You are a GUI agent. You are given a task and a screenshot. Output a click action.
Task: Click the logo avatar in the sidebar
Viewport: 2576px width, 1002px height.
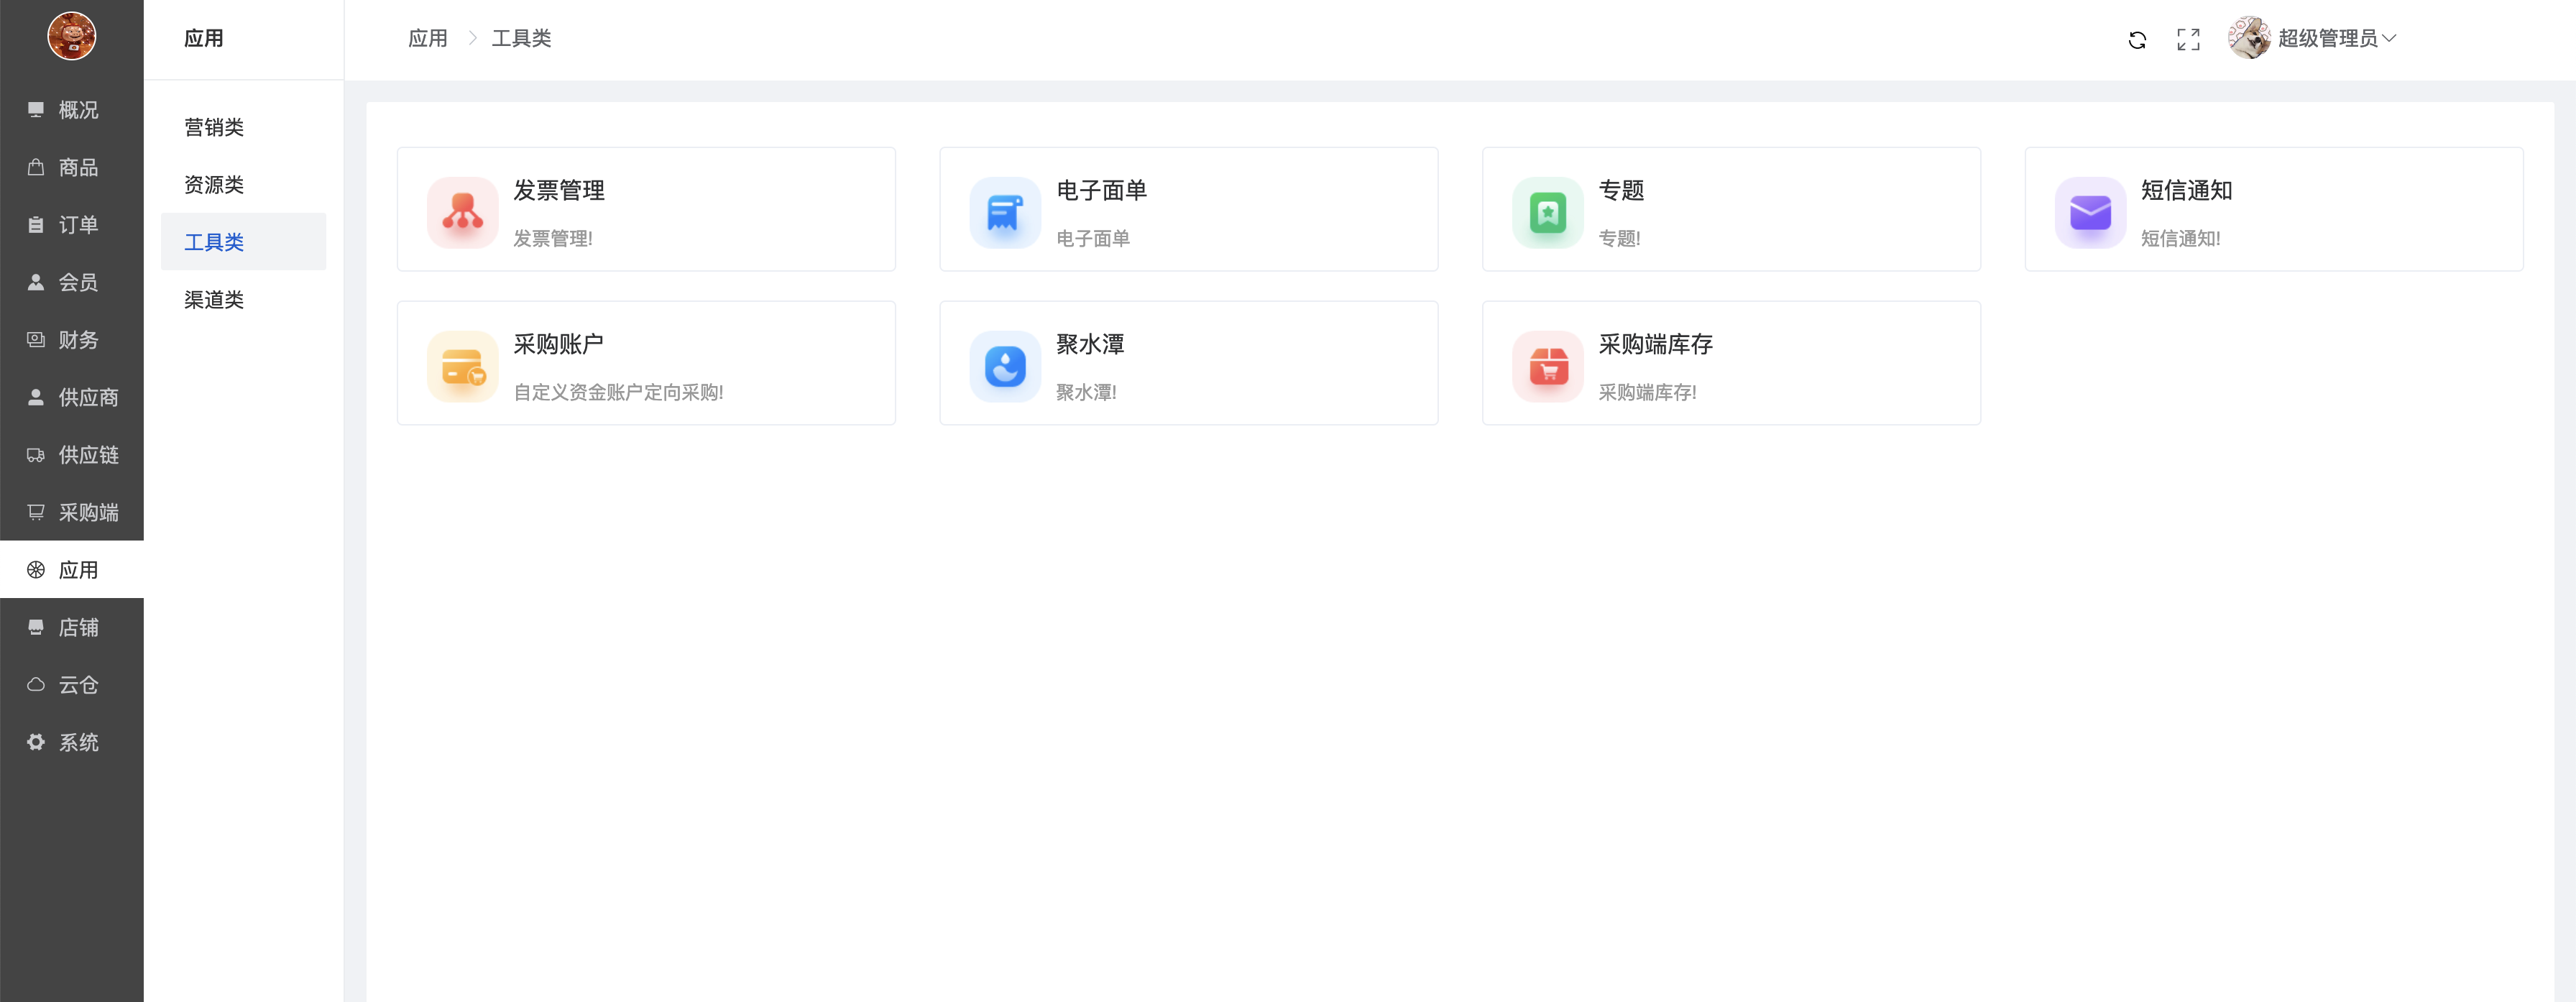tap(72, 36)
